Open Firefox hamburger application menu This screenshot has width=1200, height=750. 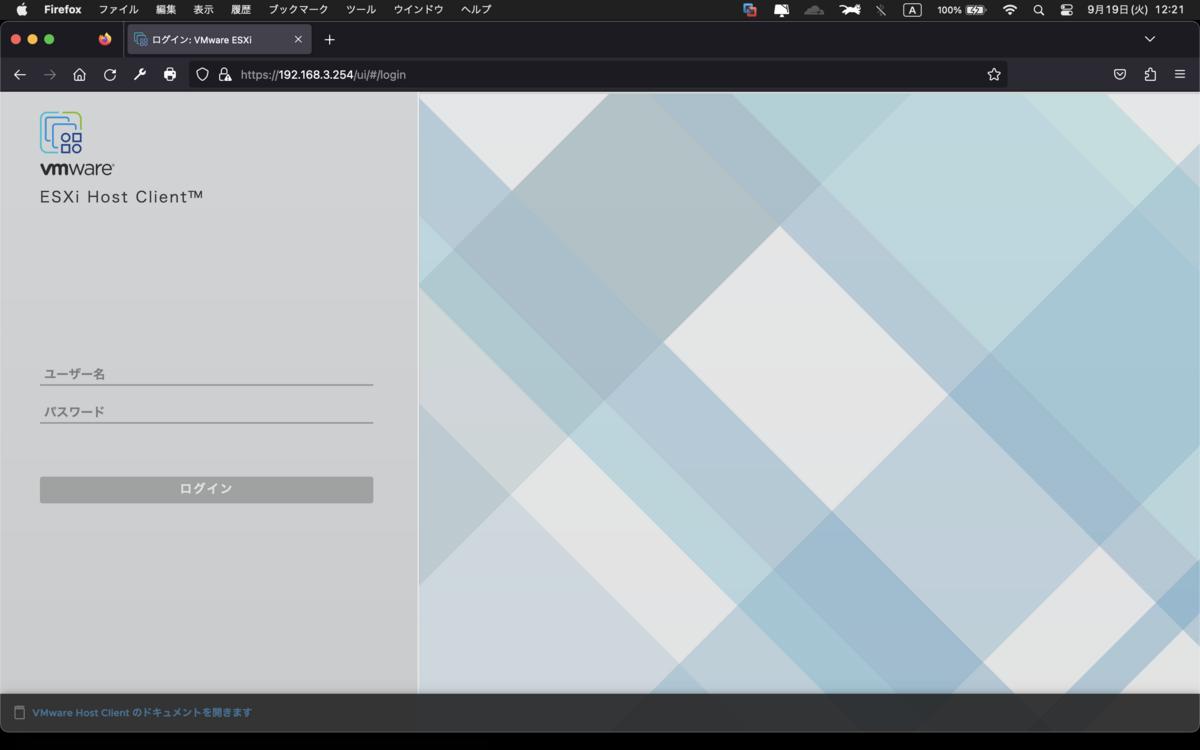pos(1180,74)
